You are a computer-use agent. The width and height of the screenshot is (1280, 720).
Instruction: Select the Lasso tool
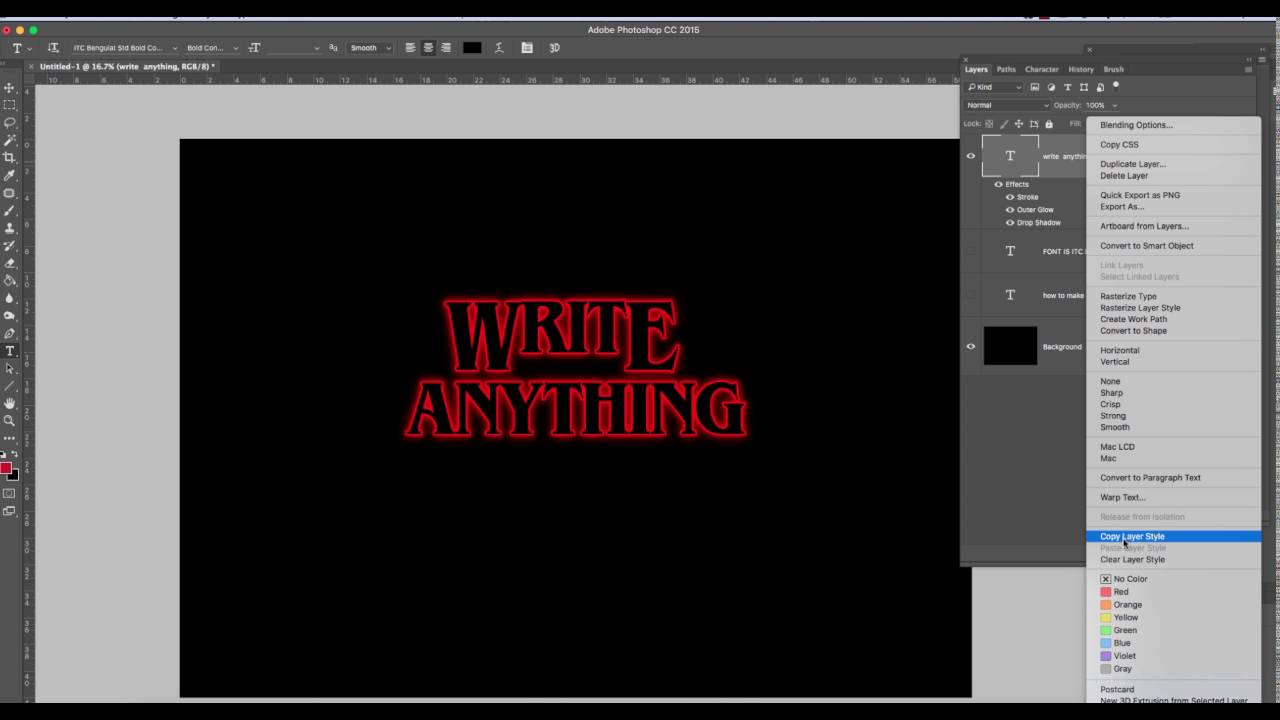(x=10, y=123)
